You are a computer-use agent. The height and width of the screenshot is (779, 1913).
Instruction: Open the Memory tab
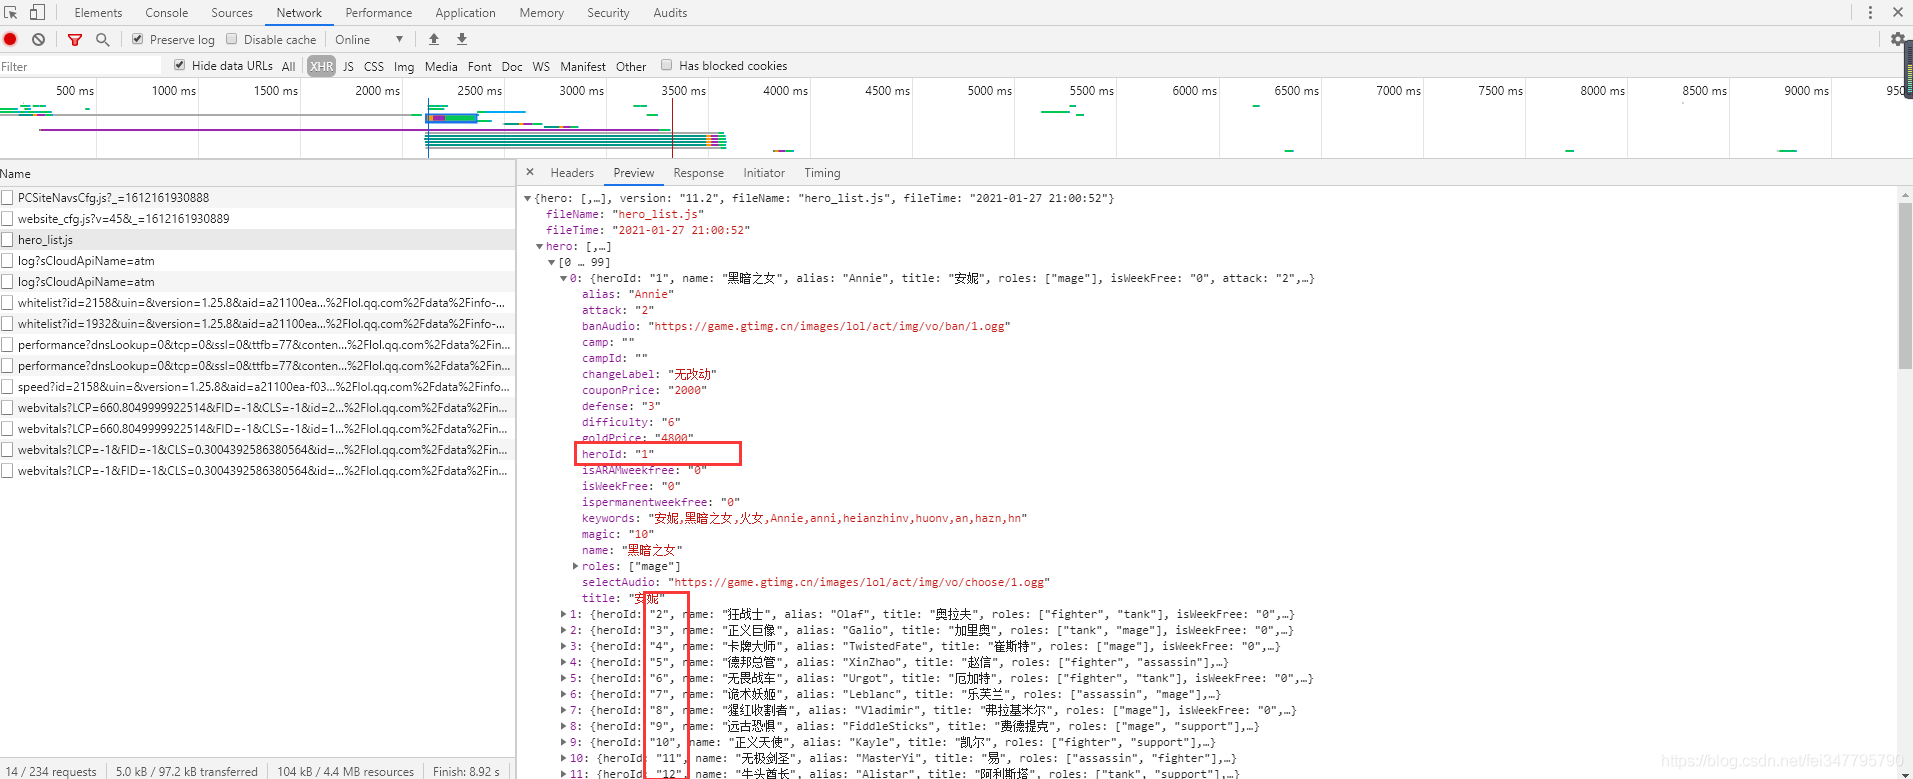542,13
